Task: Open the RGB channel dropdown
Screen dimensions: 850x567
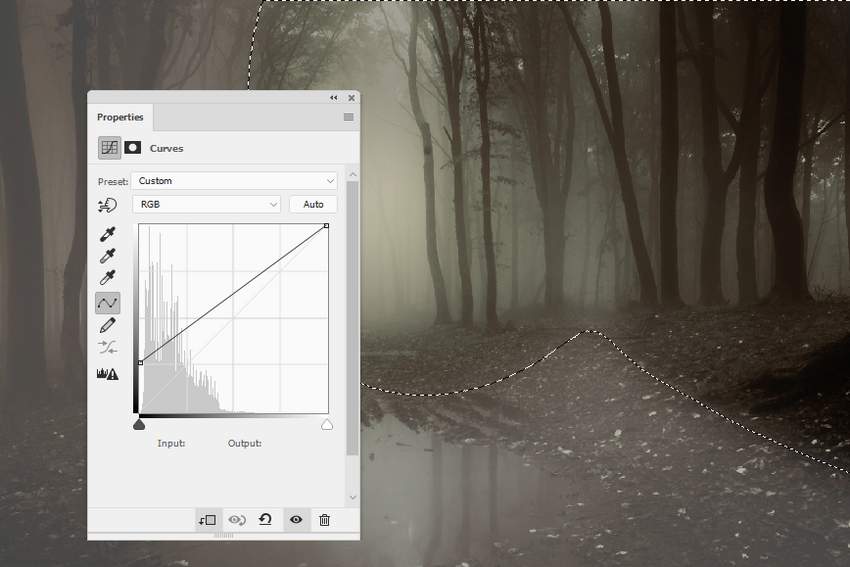Action: coord(207,204)
